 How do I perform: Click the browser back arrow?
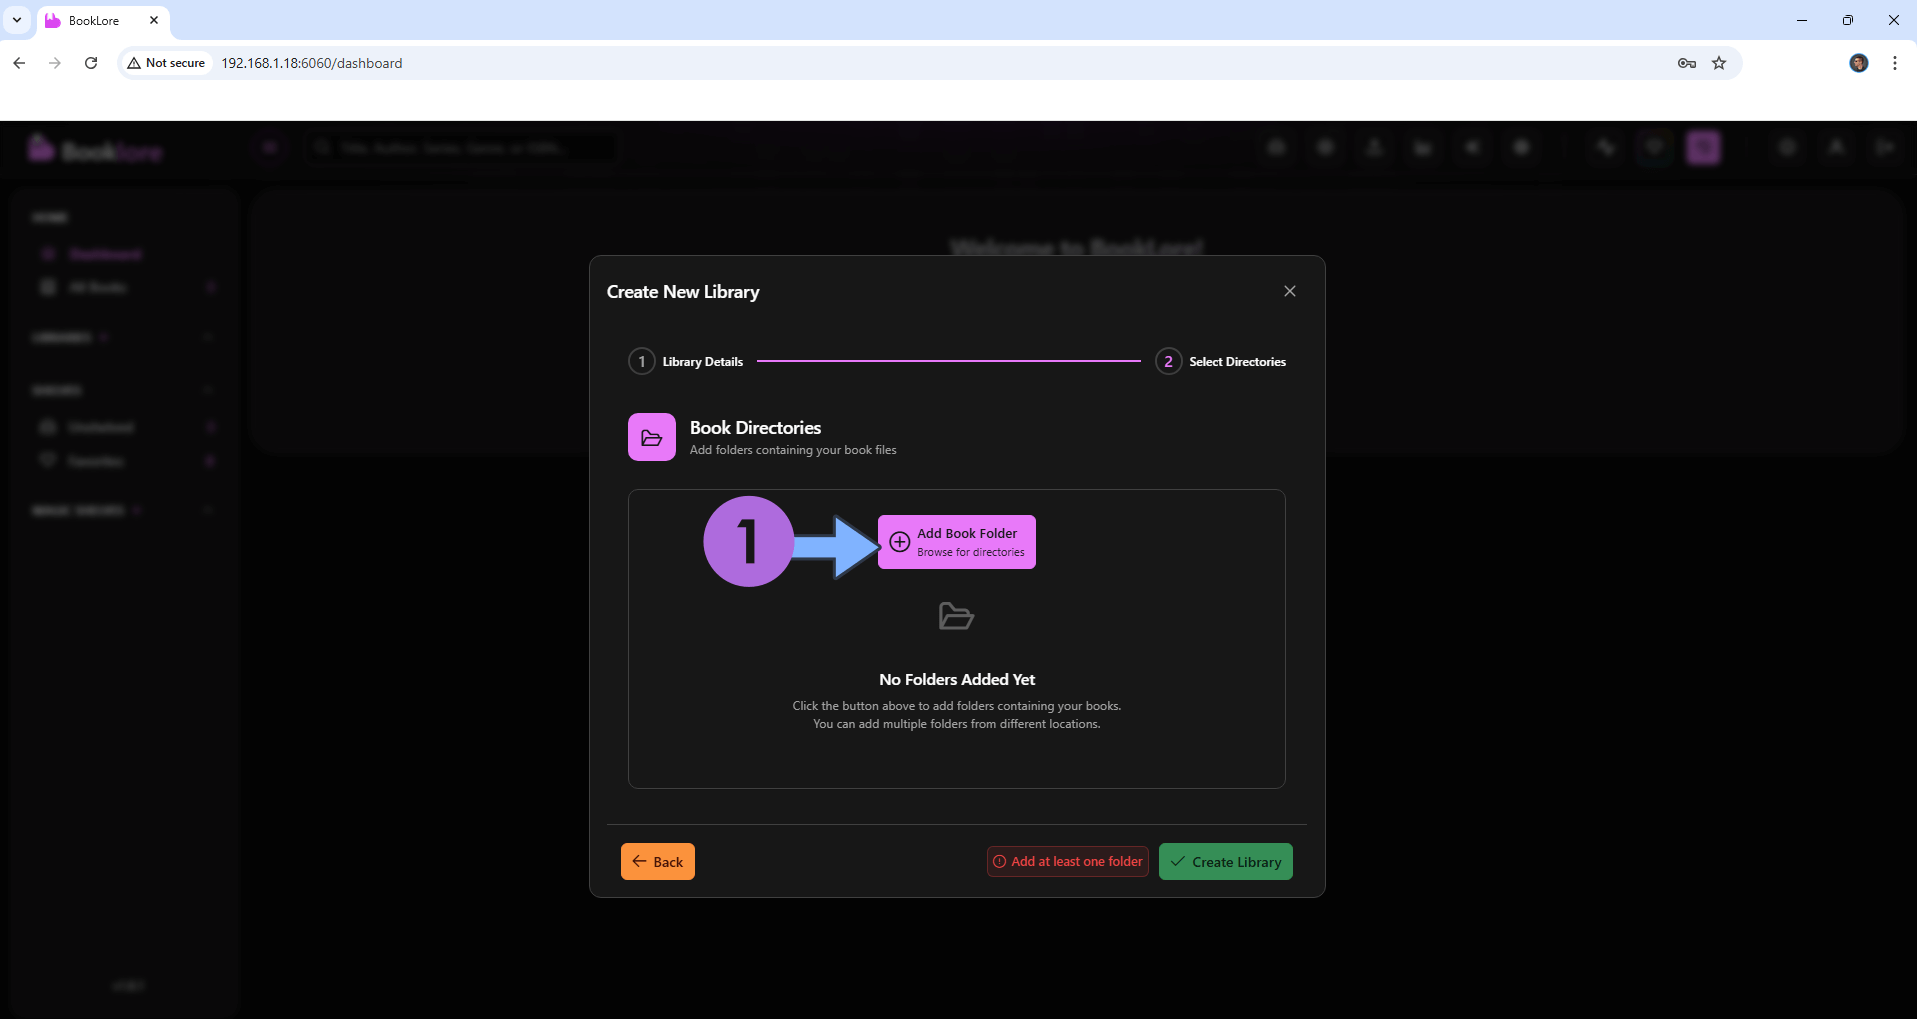click(x=19, y=63)
